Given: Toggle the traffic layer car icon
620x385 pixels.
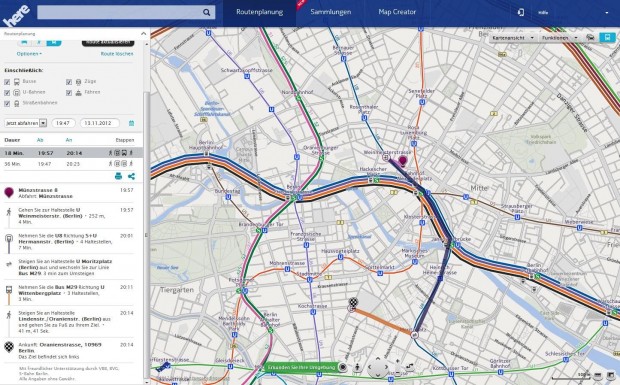Looking at the screenshot, I should click(590, 38).
